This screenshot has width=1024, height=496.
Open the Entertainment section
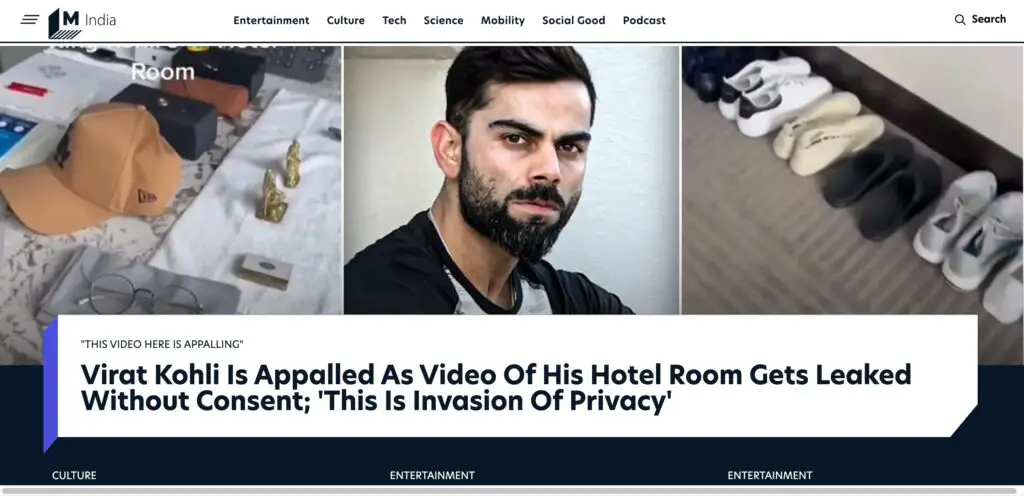pos(271,20)
